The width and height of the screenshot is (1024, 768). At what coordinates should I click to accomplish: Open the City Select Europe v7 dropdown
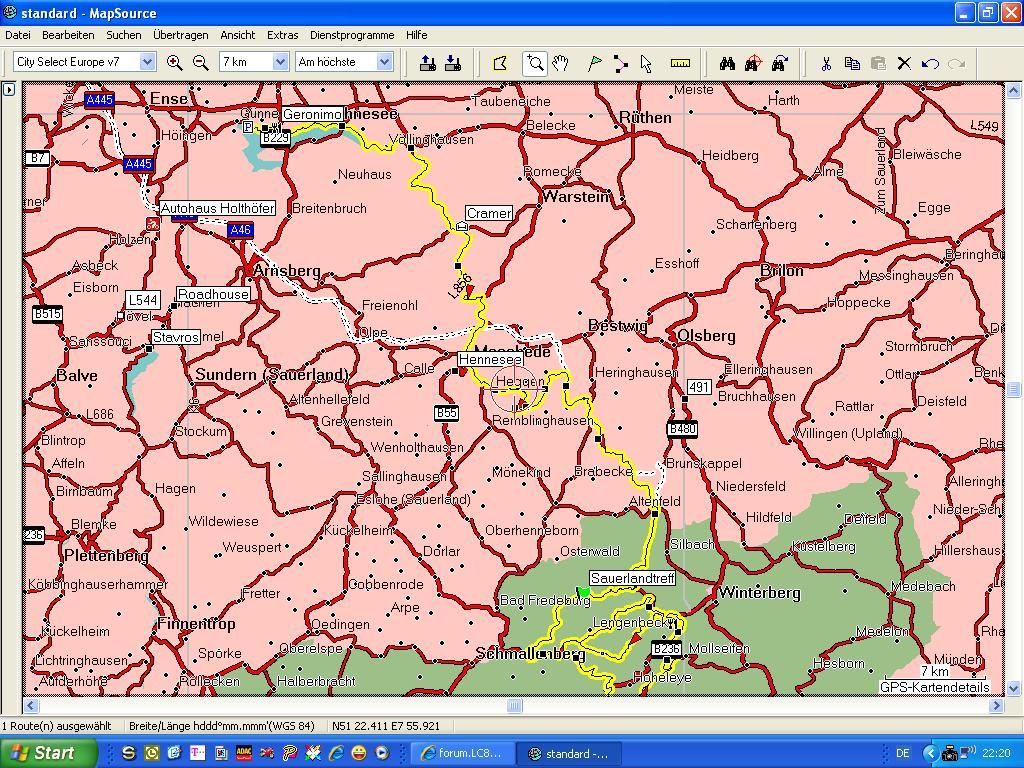147,62
